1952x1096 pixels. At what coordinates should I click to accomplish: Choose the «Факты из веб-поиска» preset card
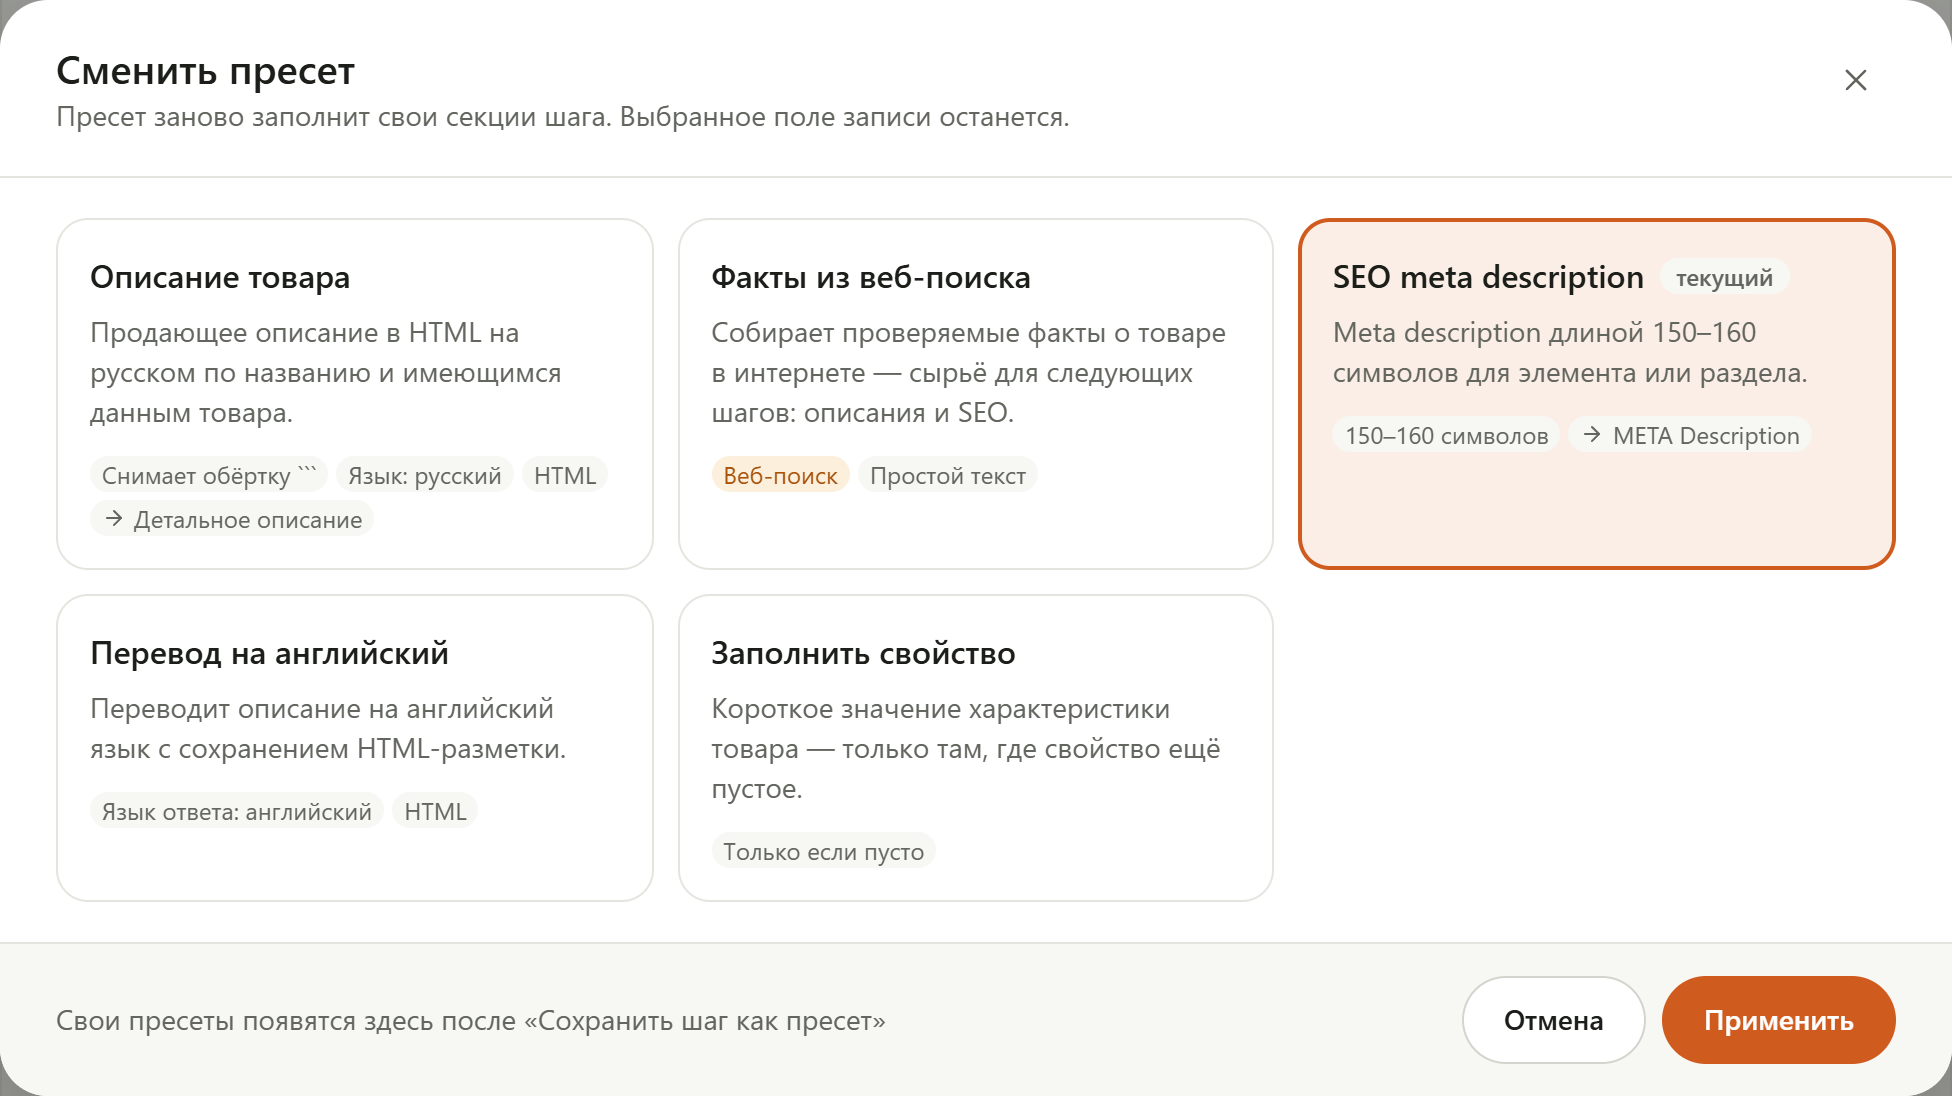point(976,394)
